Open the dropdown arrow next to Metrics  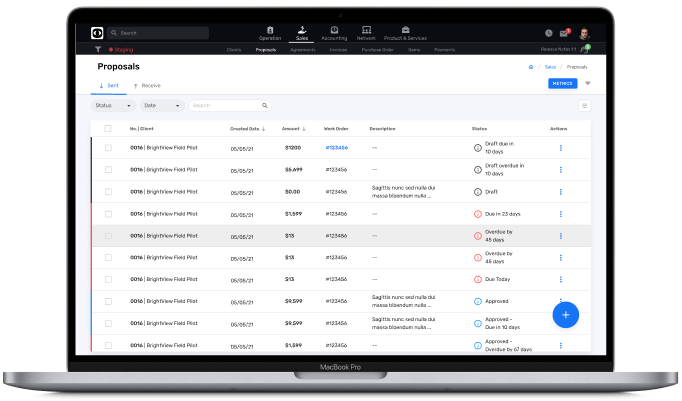tap(588, 84)
